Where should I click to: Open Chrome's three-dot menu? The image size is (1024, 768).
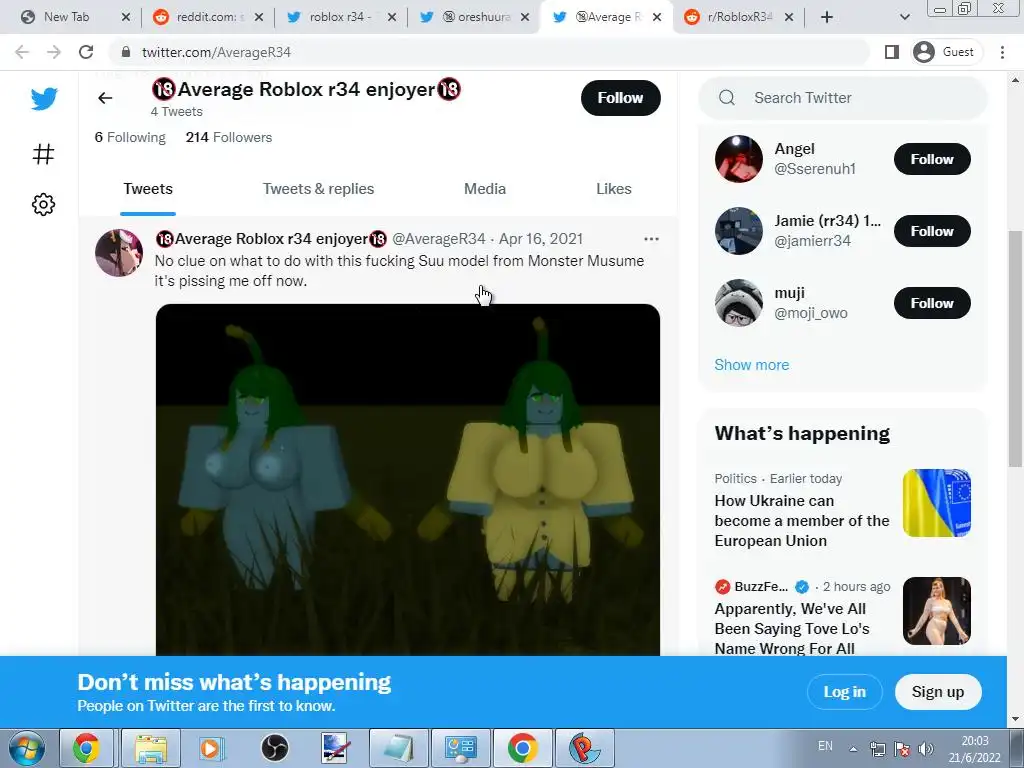[1002, 52]
